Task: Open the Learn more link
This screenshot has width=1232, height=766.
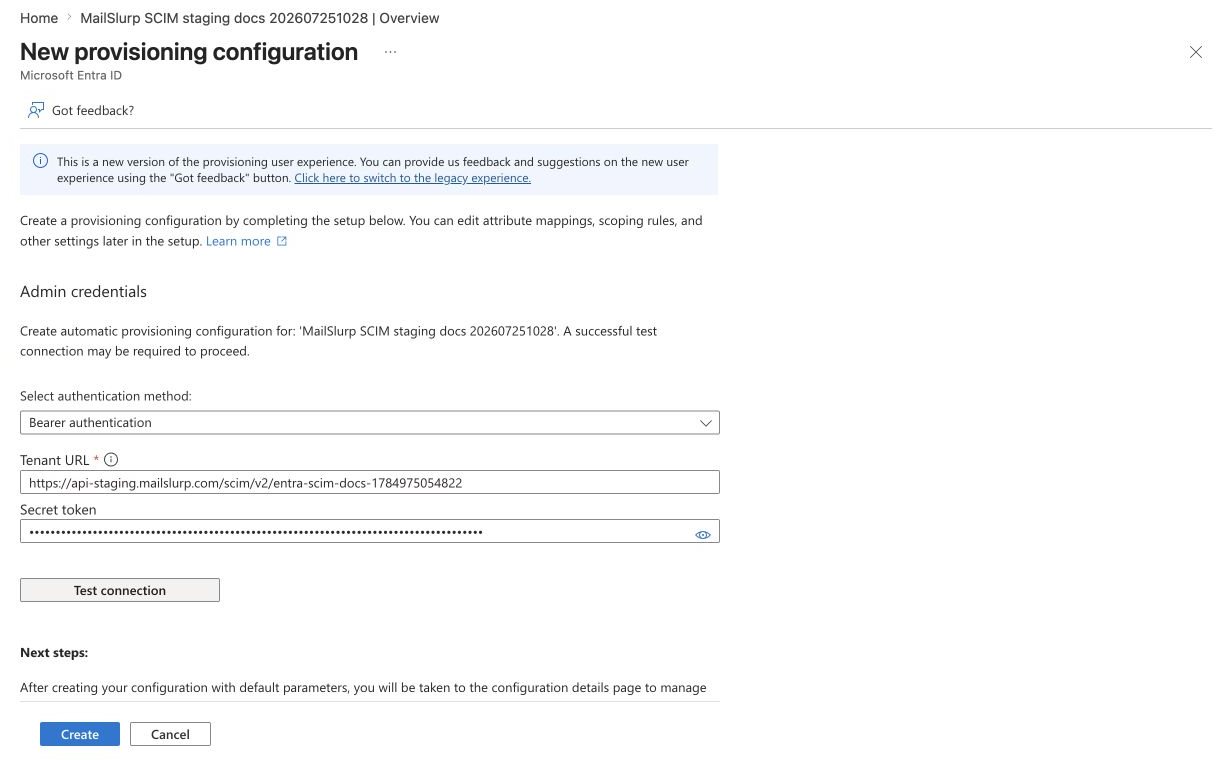Action: coord(238,241)
